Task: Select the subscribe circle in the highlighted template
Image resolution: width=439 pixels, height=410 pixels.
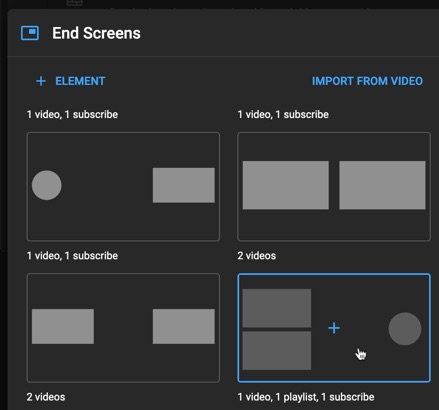Action: pyautogui.click(x=405, y=329)
